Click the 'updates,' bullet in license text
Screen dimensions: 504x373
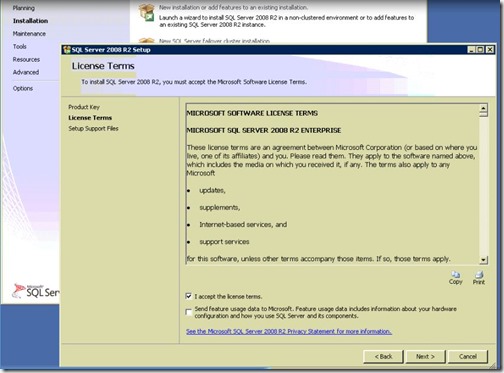click(x=212, y=190)
